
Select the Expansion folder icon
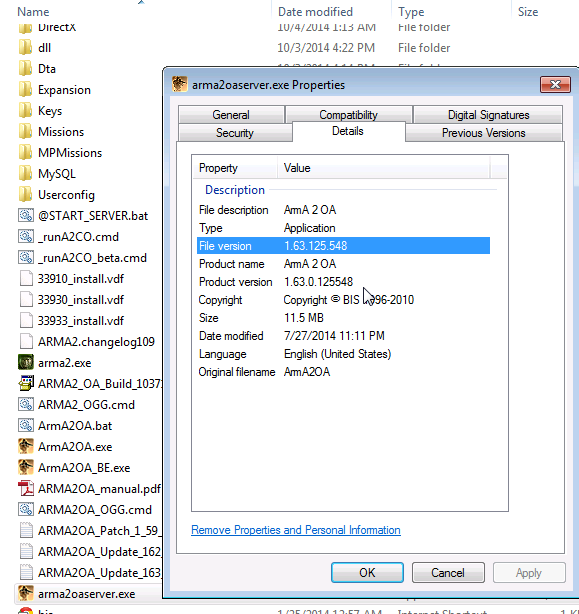click(x=25, y=90)
